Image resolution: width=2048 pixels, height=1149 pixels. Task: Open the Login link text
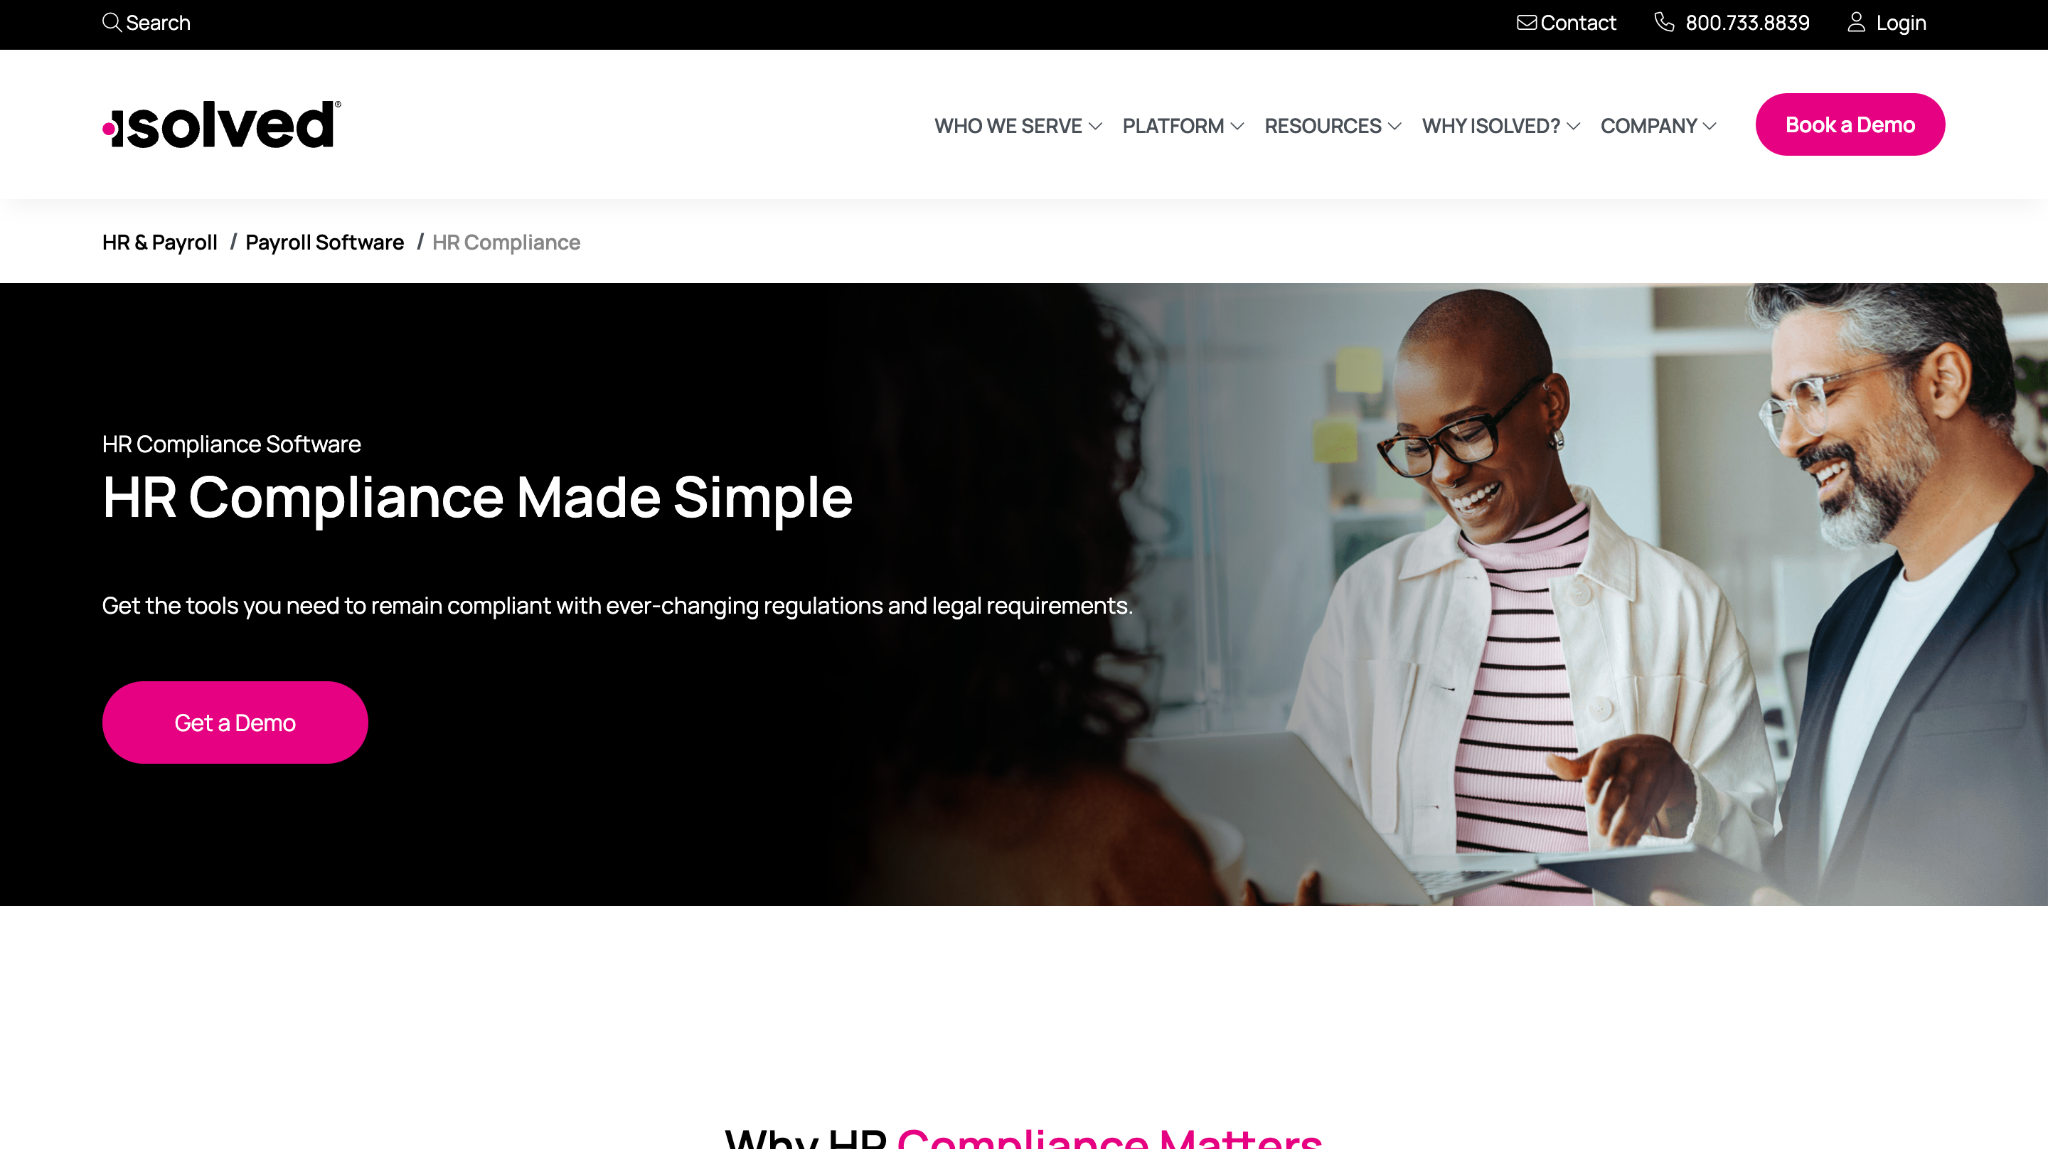tap(1901, 22)
